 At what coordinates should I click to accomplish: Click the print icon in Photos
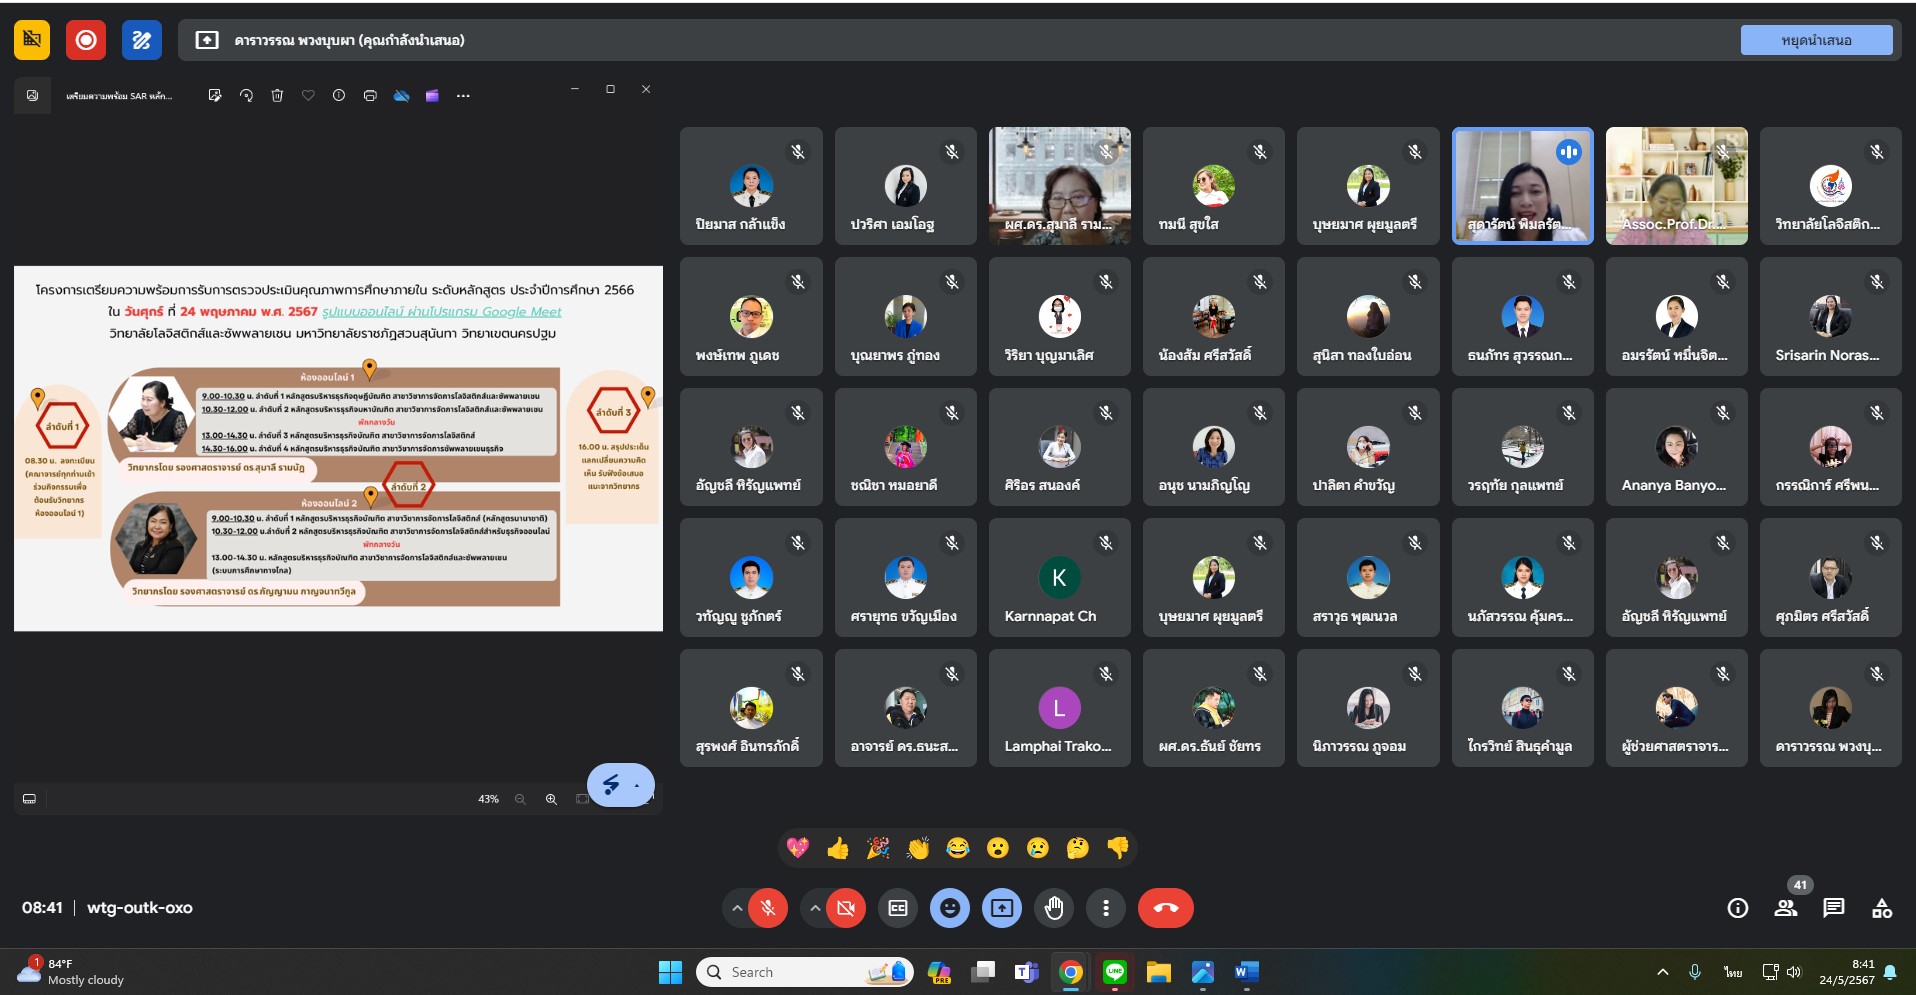coord(370,96)
